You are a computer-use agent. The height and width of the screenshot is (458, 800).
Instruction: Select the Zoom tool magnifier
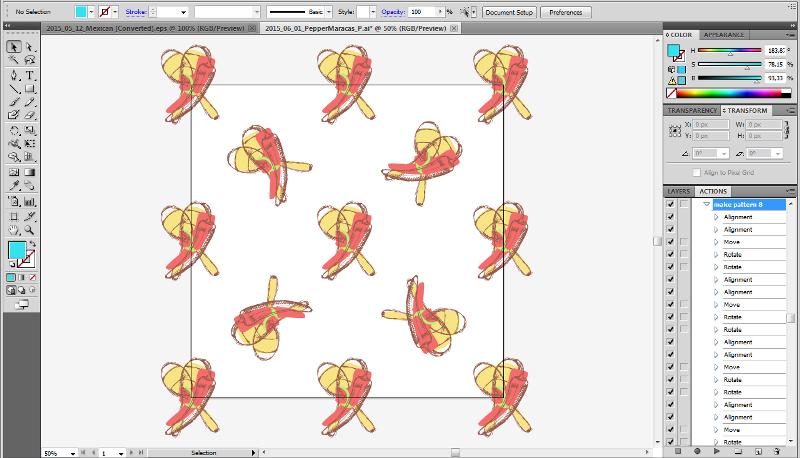pyautogui.click(x=30, y=230)
